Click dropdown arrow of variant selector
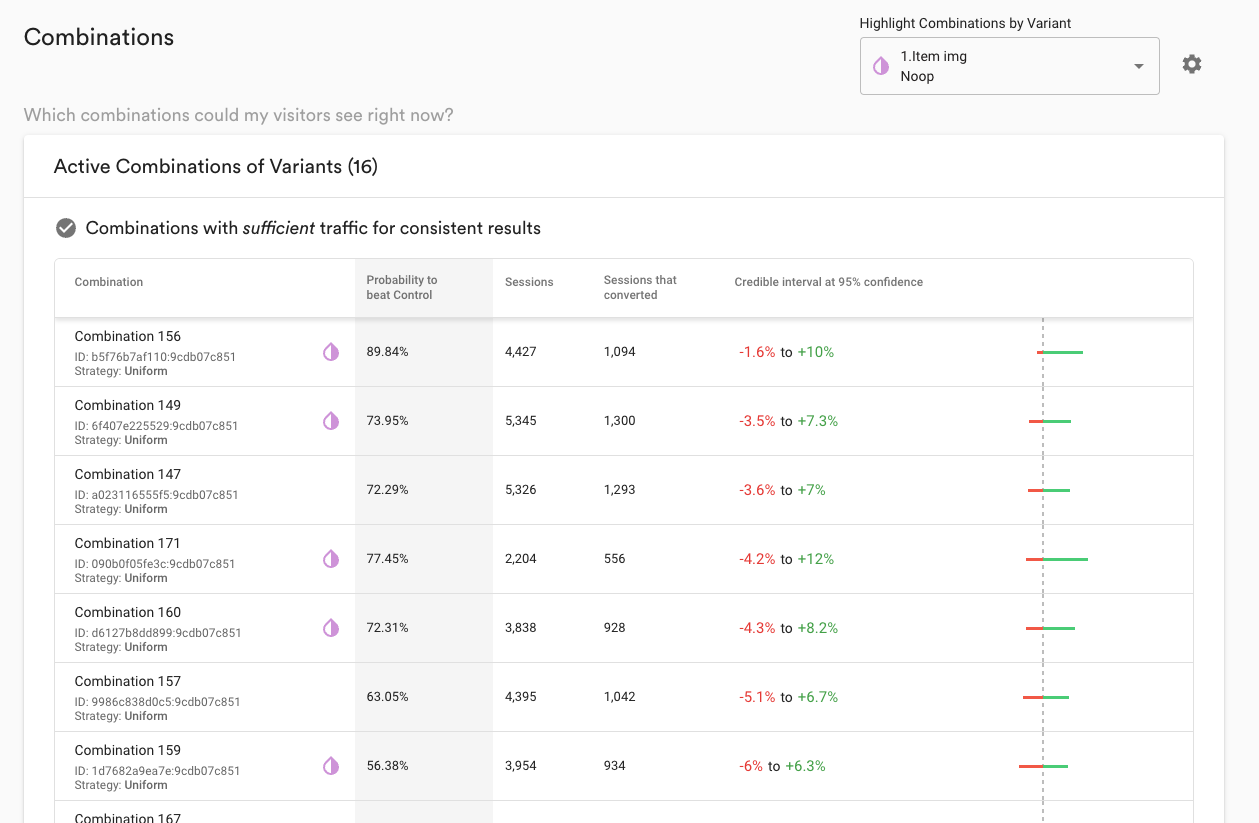 (1138, 67)
